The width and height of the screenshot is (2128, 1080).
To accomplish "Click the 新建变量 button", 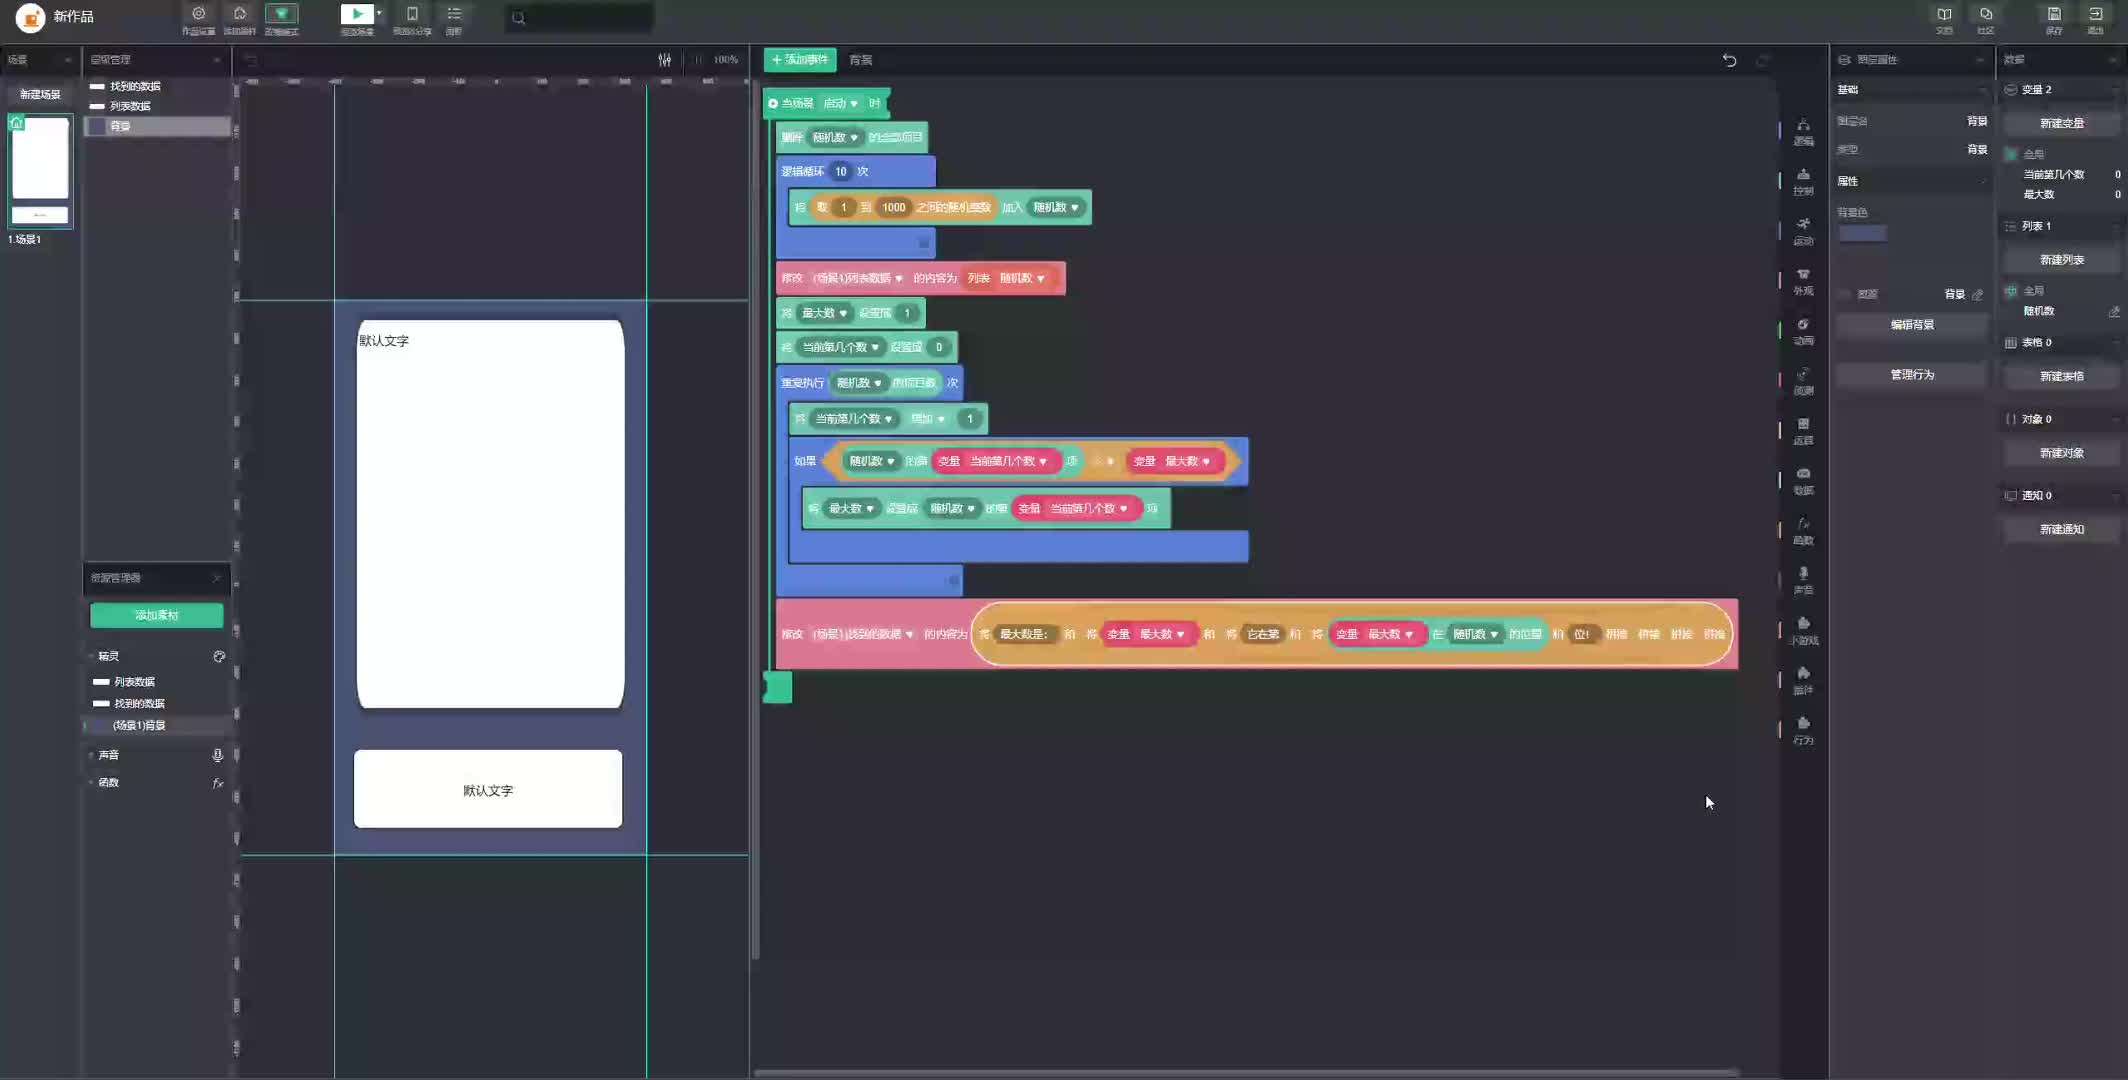I will pyautogui.click(x=2061, y=123).
